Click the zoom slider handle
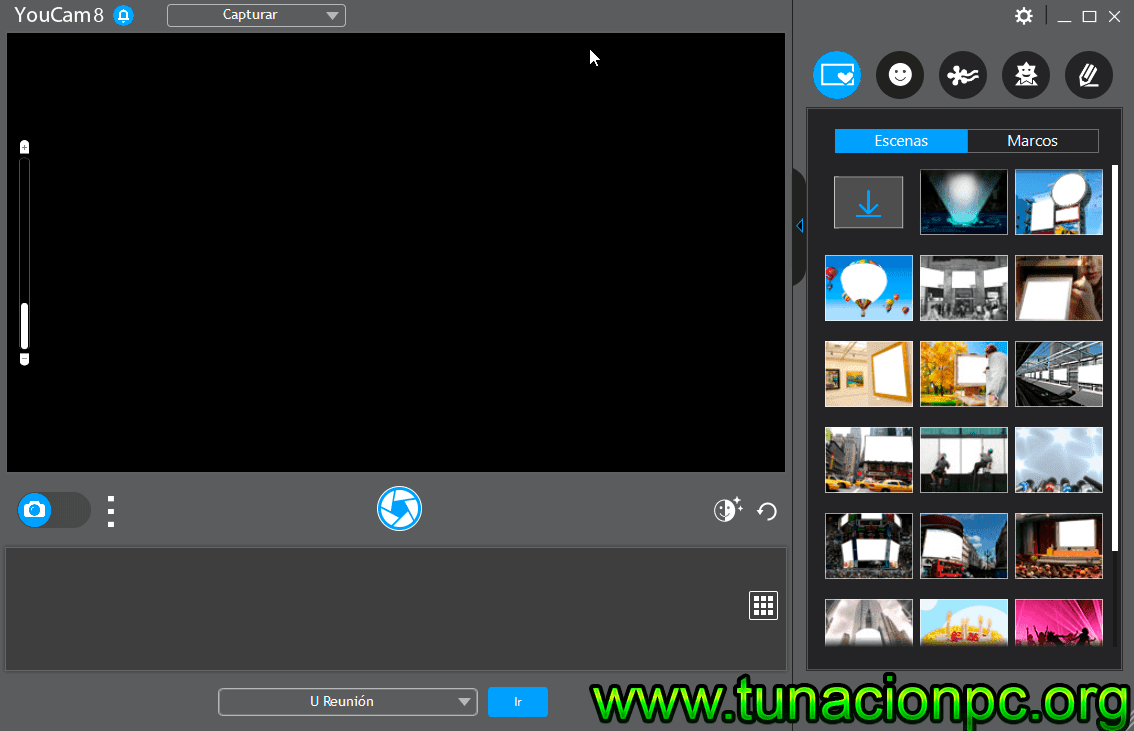 [x=25, y=325]
